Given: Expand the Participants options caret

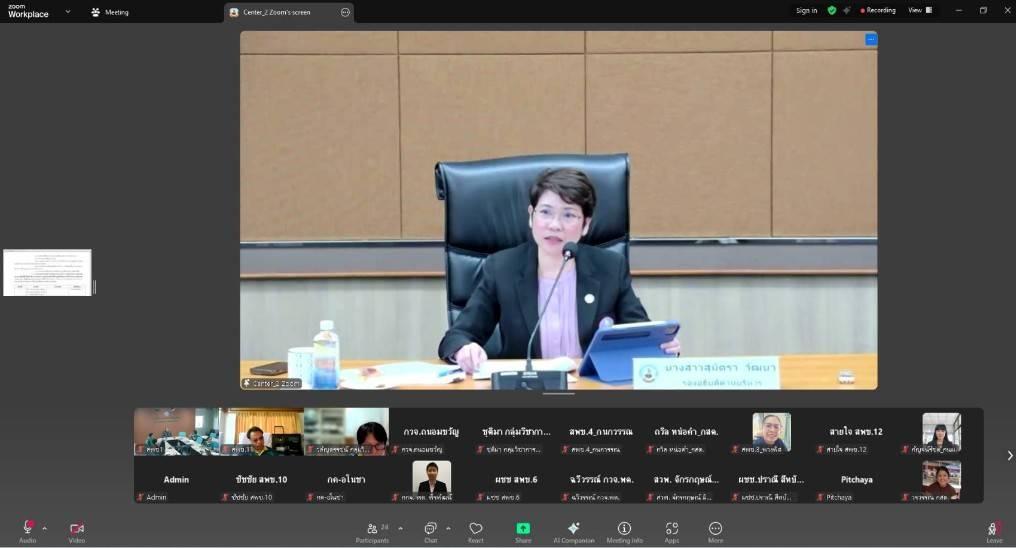Looking at the screenshot, I should 401,528.
